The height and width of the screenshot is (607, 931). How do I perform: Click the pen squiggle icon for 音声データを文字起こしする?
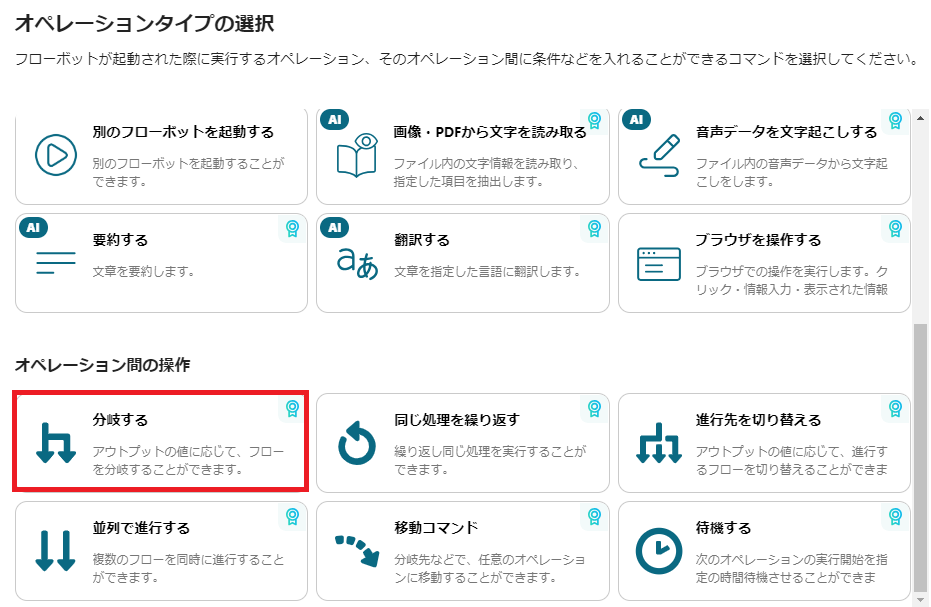coord(659,156)
